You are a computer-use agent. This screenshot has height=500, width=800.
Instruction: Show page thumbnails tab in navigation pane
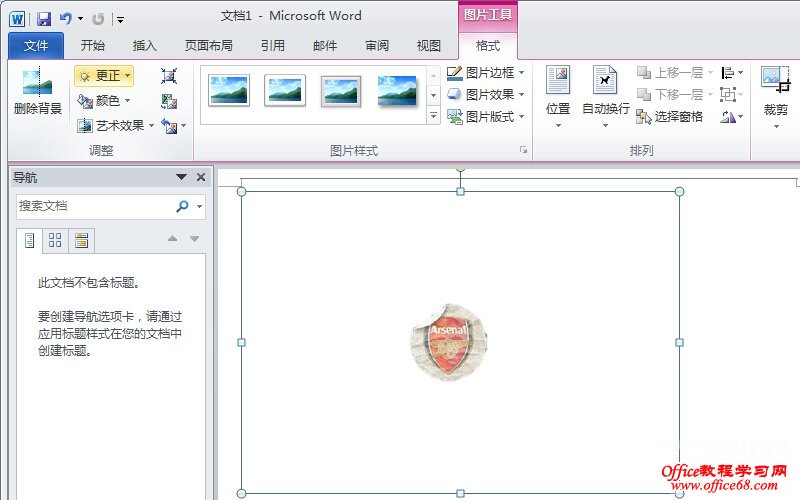[55, 240]
